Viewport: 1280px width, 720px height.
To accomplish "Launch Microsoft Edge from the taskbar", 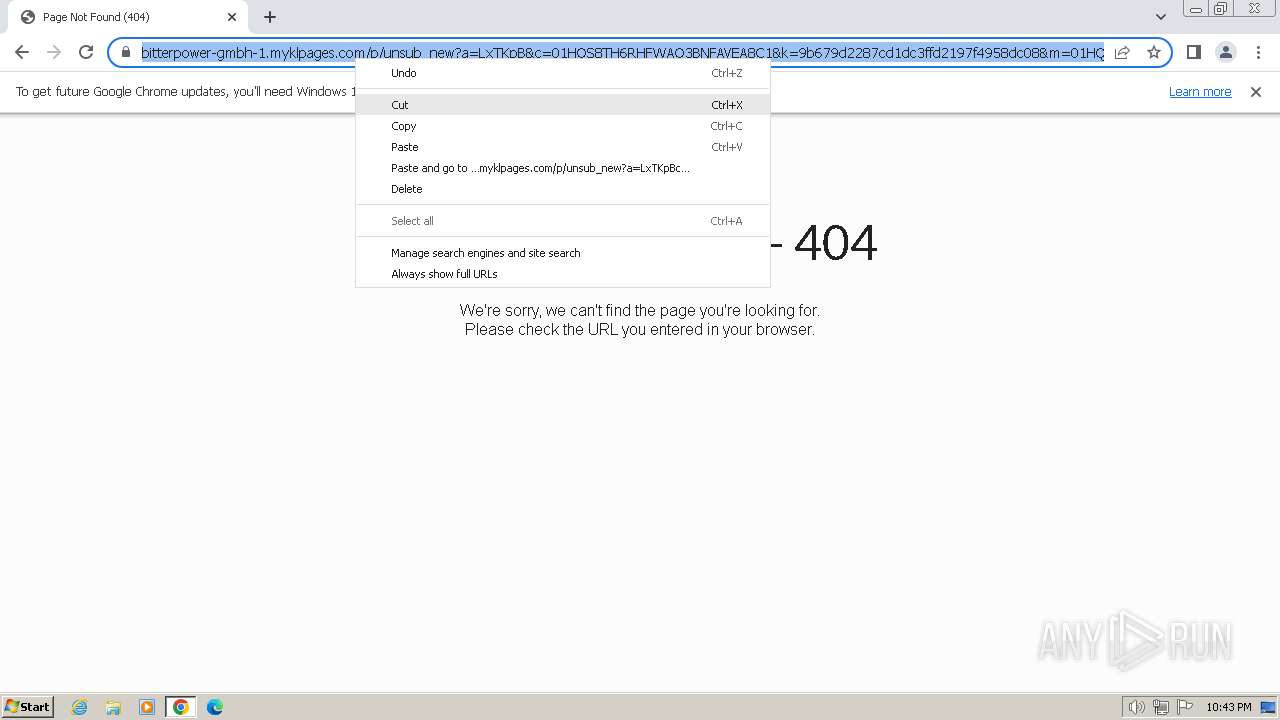I will (215, 707).
